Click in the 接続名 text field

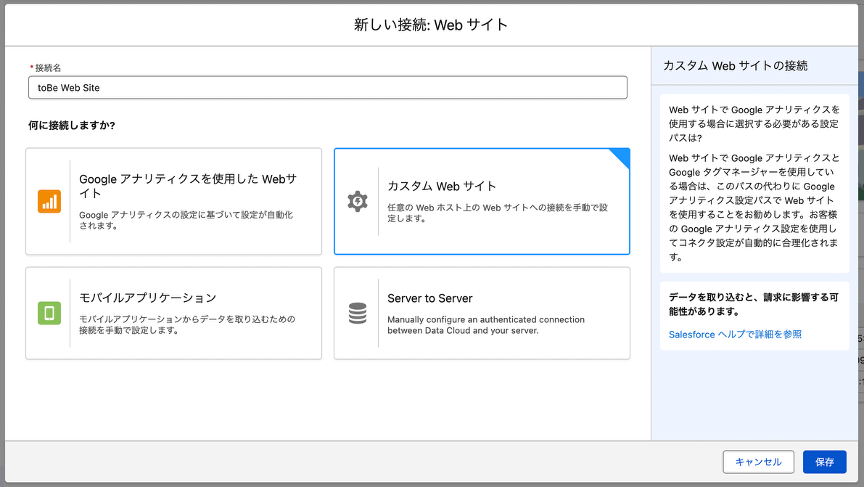328,88
